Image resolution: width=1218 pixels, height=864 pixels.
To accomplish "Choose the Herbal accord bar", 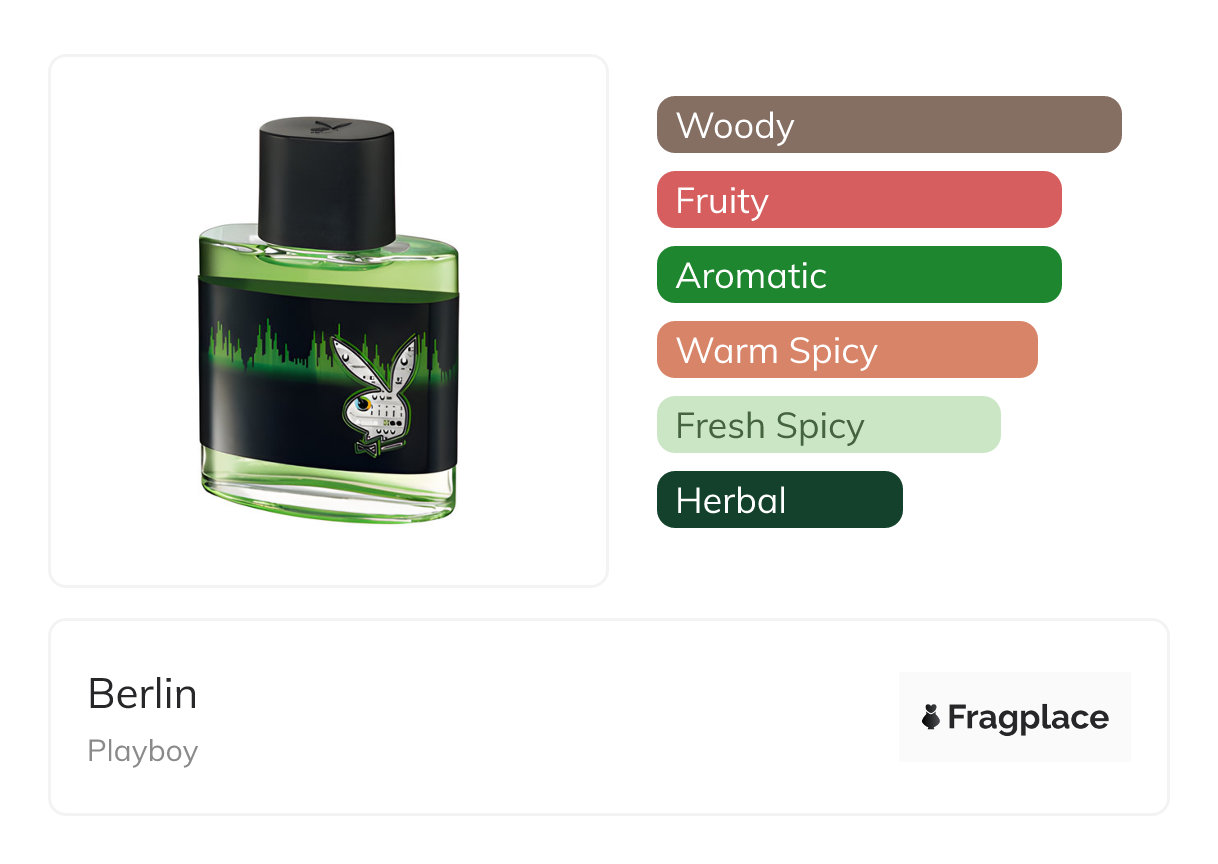I will [x=780, y=500].
